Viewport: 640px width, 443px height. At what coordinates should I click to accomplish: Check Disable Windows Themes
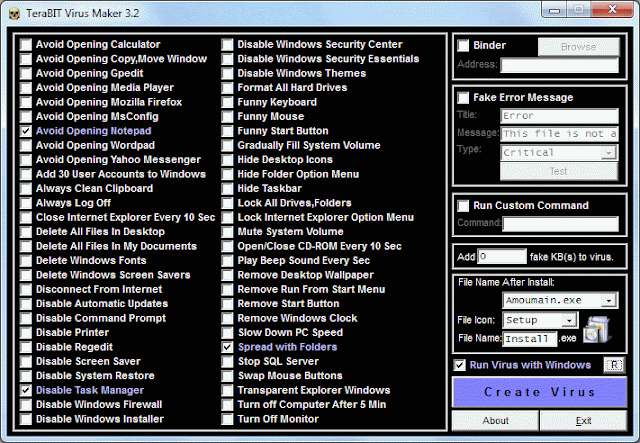227,73
